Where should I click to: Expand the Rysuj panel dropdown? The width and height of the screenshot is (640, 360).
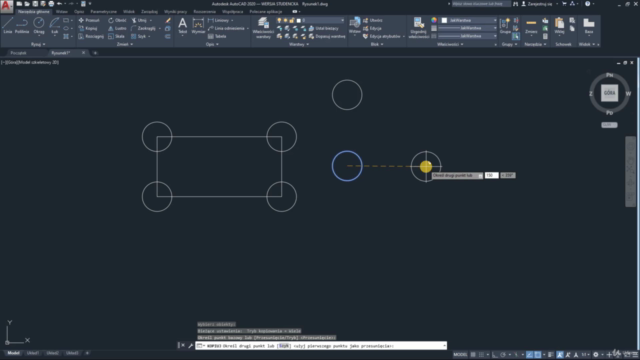[x=38, y=44]
